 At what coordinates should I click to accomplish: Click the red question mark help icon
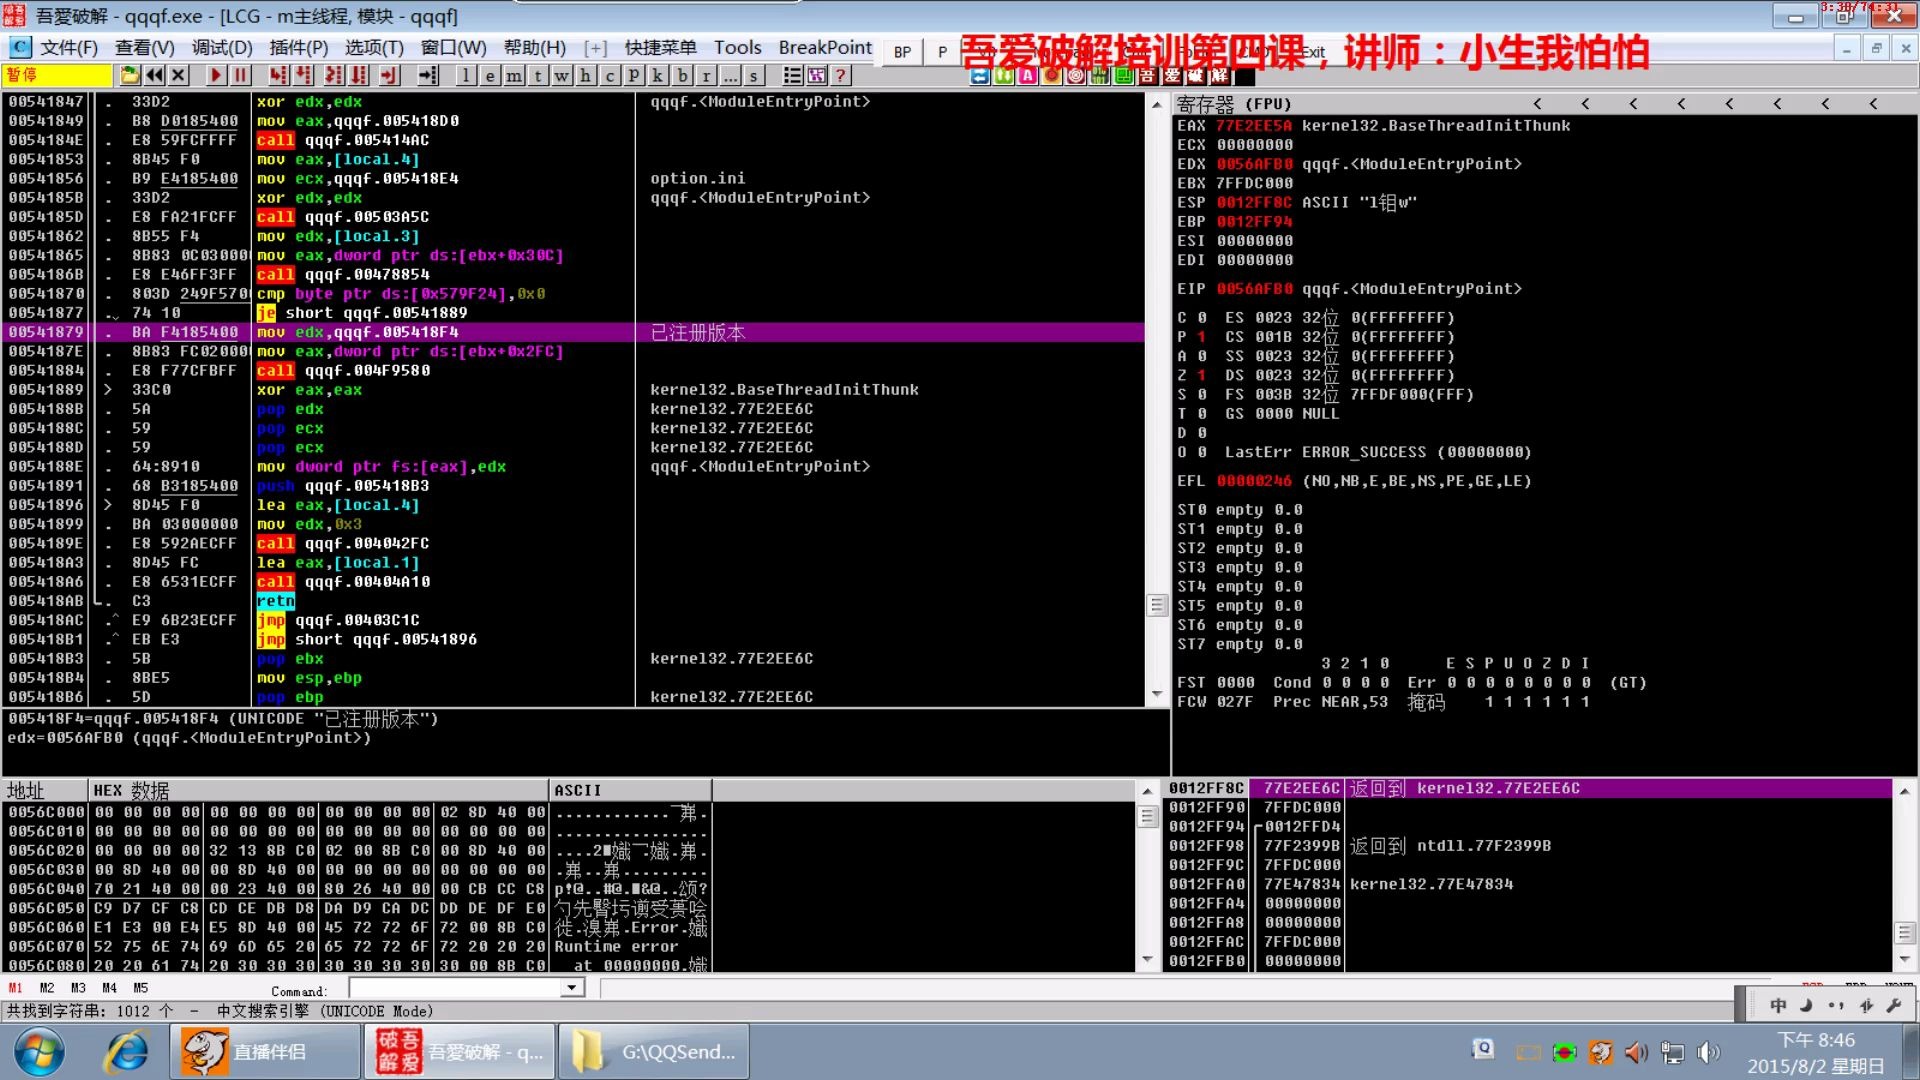pos(840,75)
